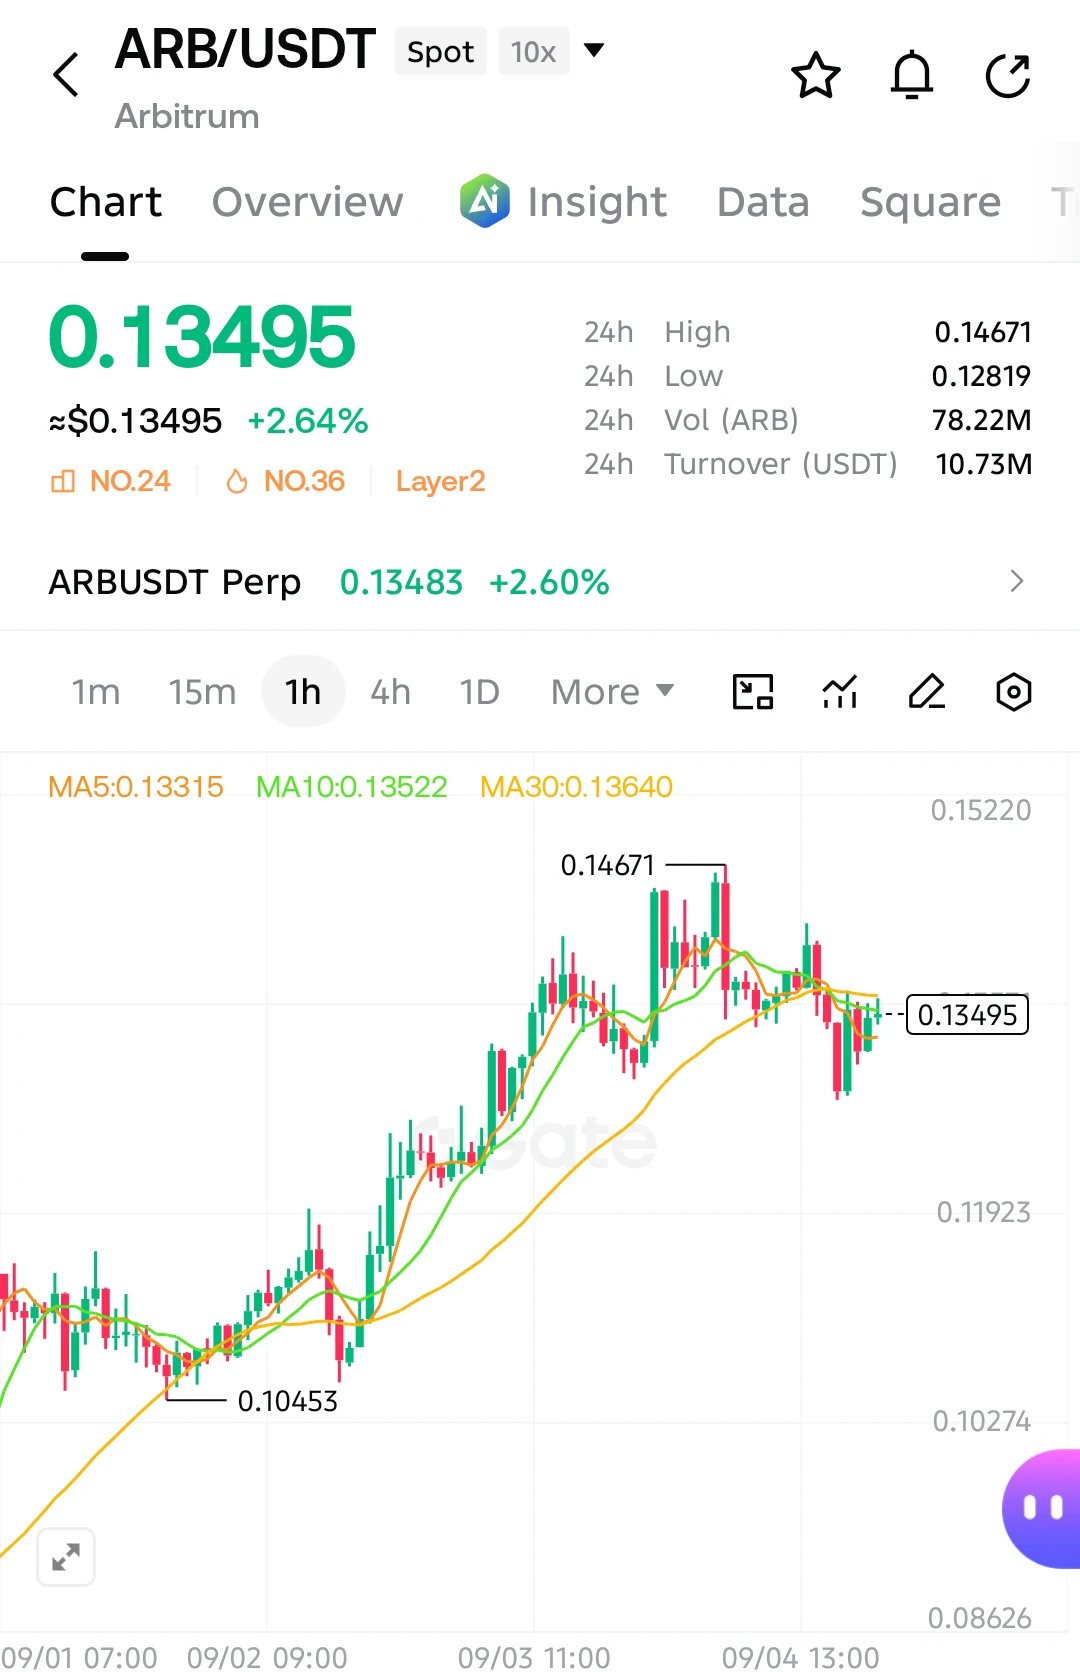Open ARBUSDT Perp chevron arrow
This screenshot has height=1672, width=1080.
[x=1017, y=581]
